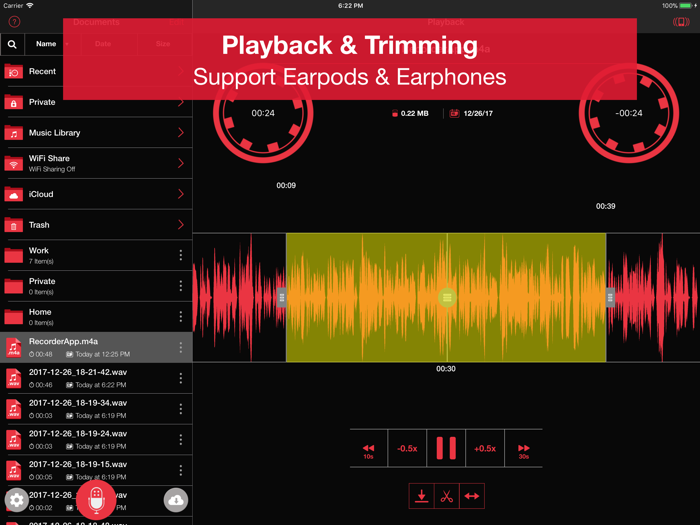Decrease playback speed by 0.5x
Image resolution: width=700 pixels, height=525 pixels.
[407, 449]
